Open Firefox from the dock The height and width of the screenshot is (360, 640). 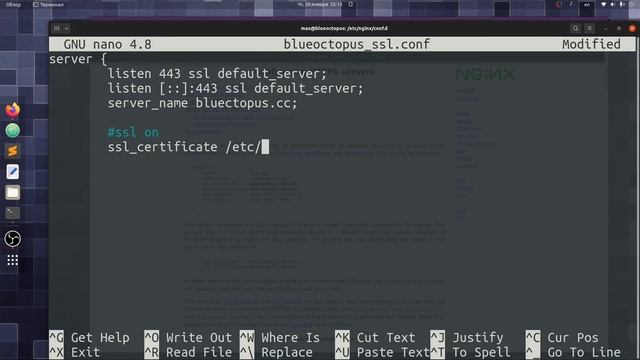tap(13, 110)
